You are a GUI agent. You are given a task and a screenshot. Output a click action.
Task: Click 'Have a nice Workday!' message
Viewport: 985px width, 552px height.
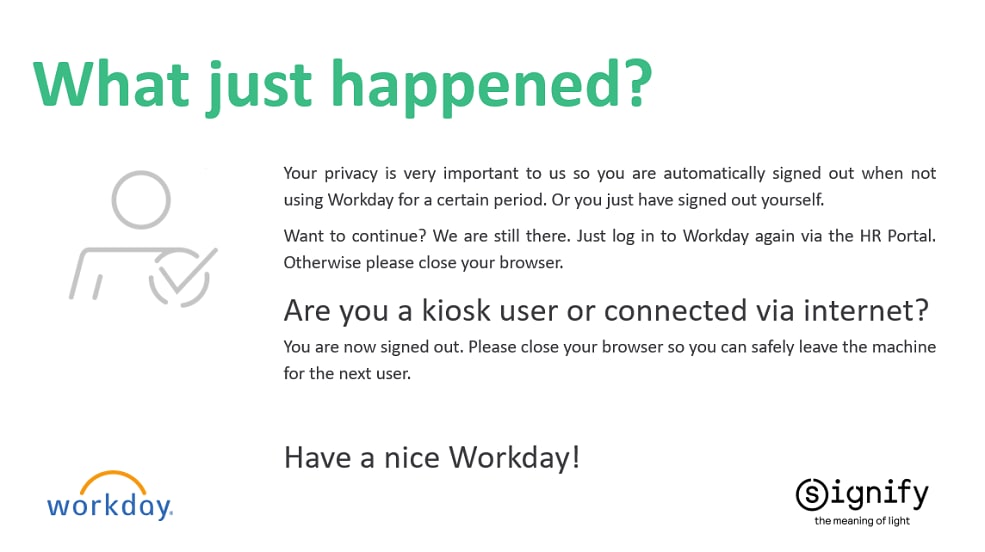click(432, 458)
